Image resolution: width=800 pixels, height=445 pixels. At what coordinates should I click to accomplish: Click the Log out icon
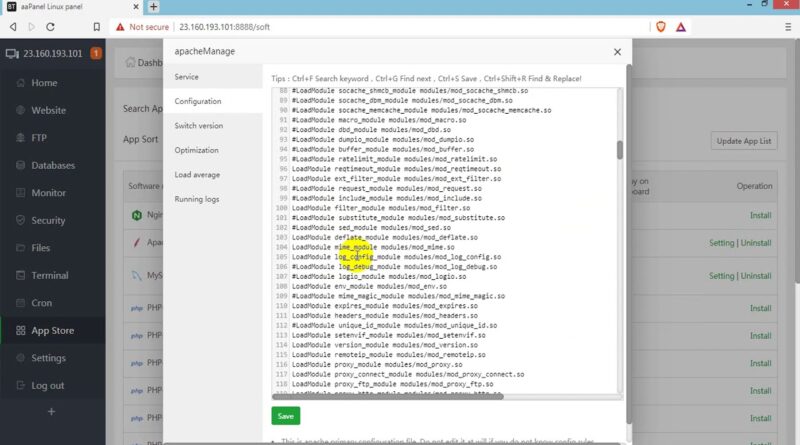[20, 386]
